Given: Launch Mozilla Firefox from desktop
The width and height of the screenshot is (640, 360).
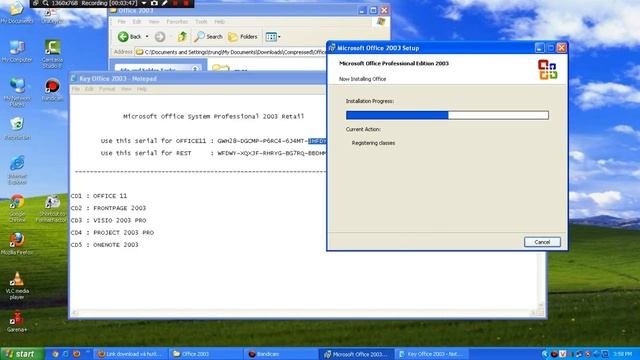Looking at the screenshot, I should tap(17, 243).
